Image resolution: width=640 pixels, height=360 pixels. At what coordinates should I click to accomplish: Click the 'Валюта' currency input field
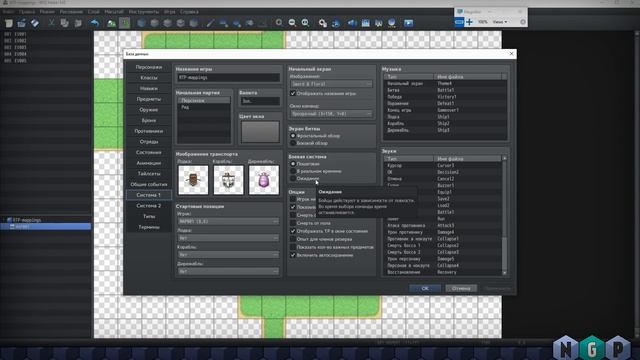[260, 101]
